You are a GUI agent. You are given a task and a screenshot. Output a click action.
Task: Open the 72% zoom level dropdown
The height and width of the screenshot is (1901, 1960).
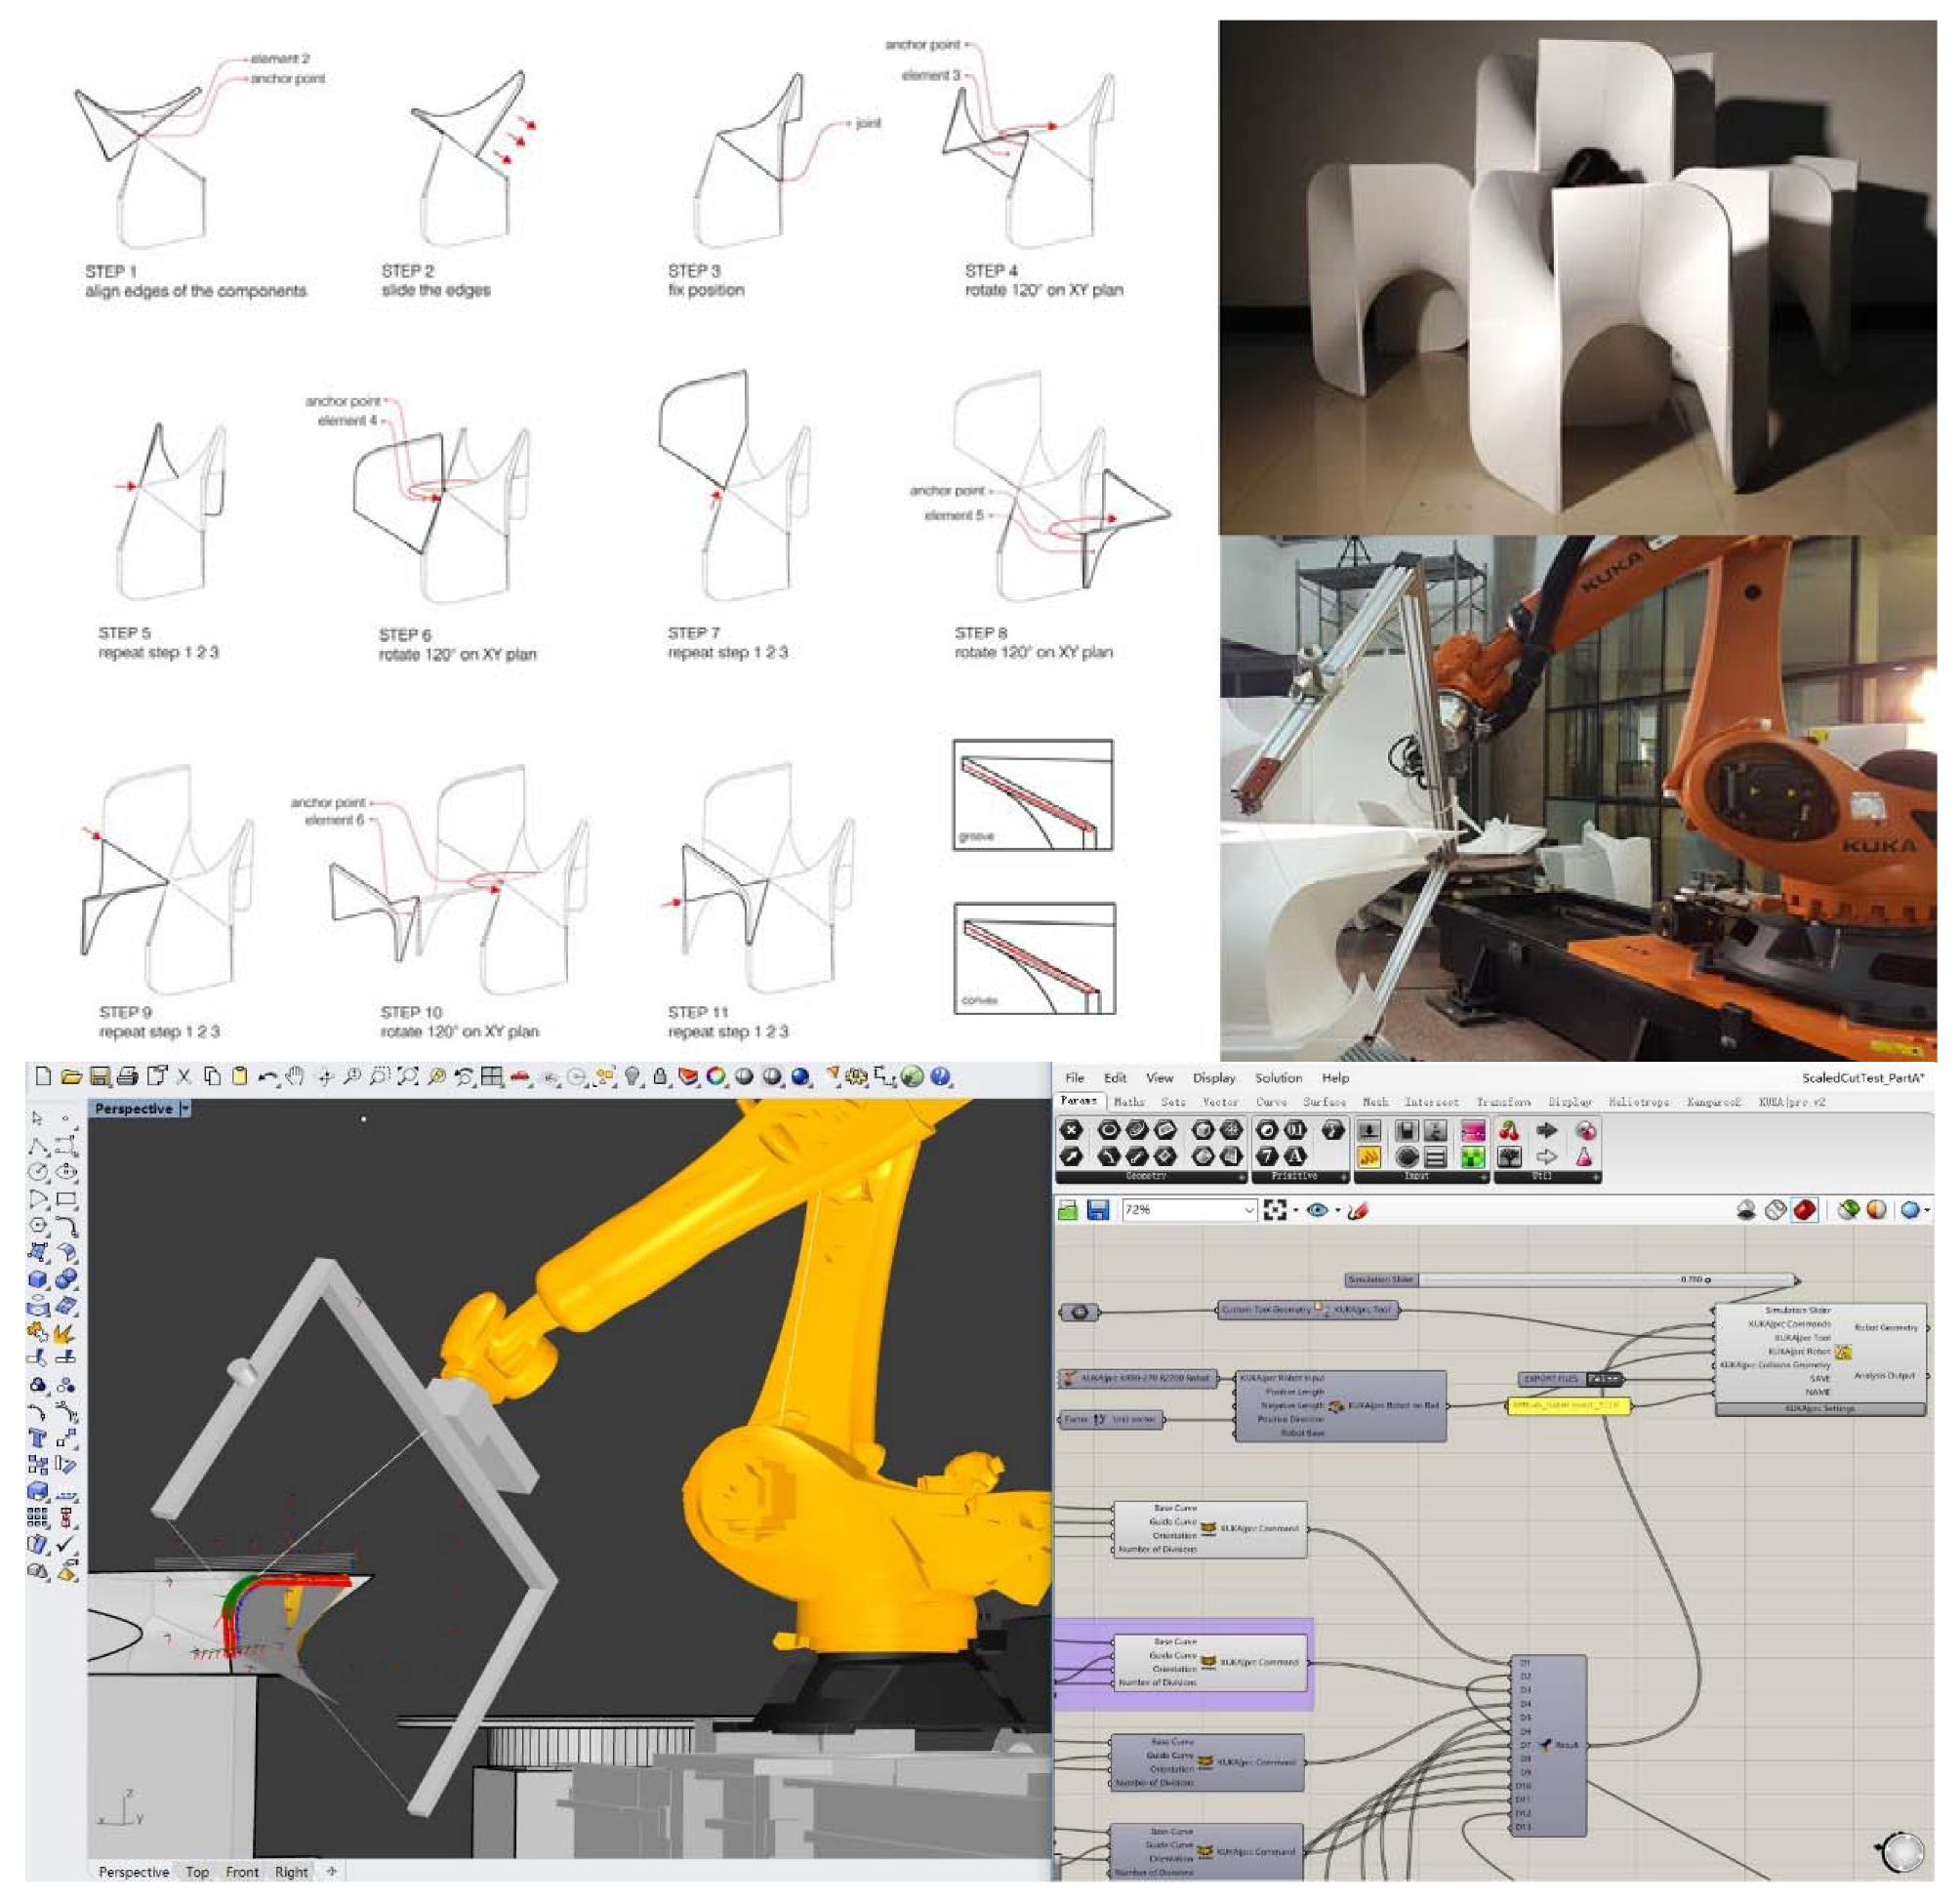click(1249, 1211)
